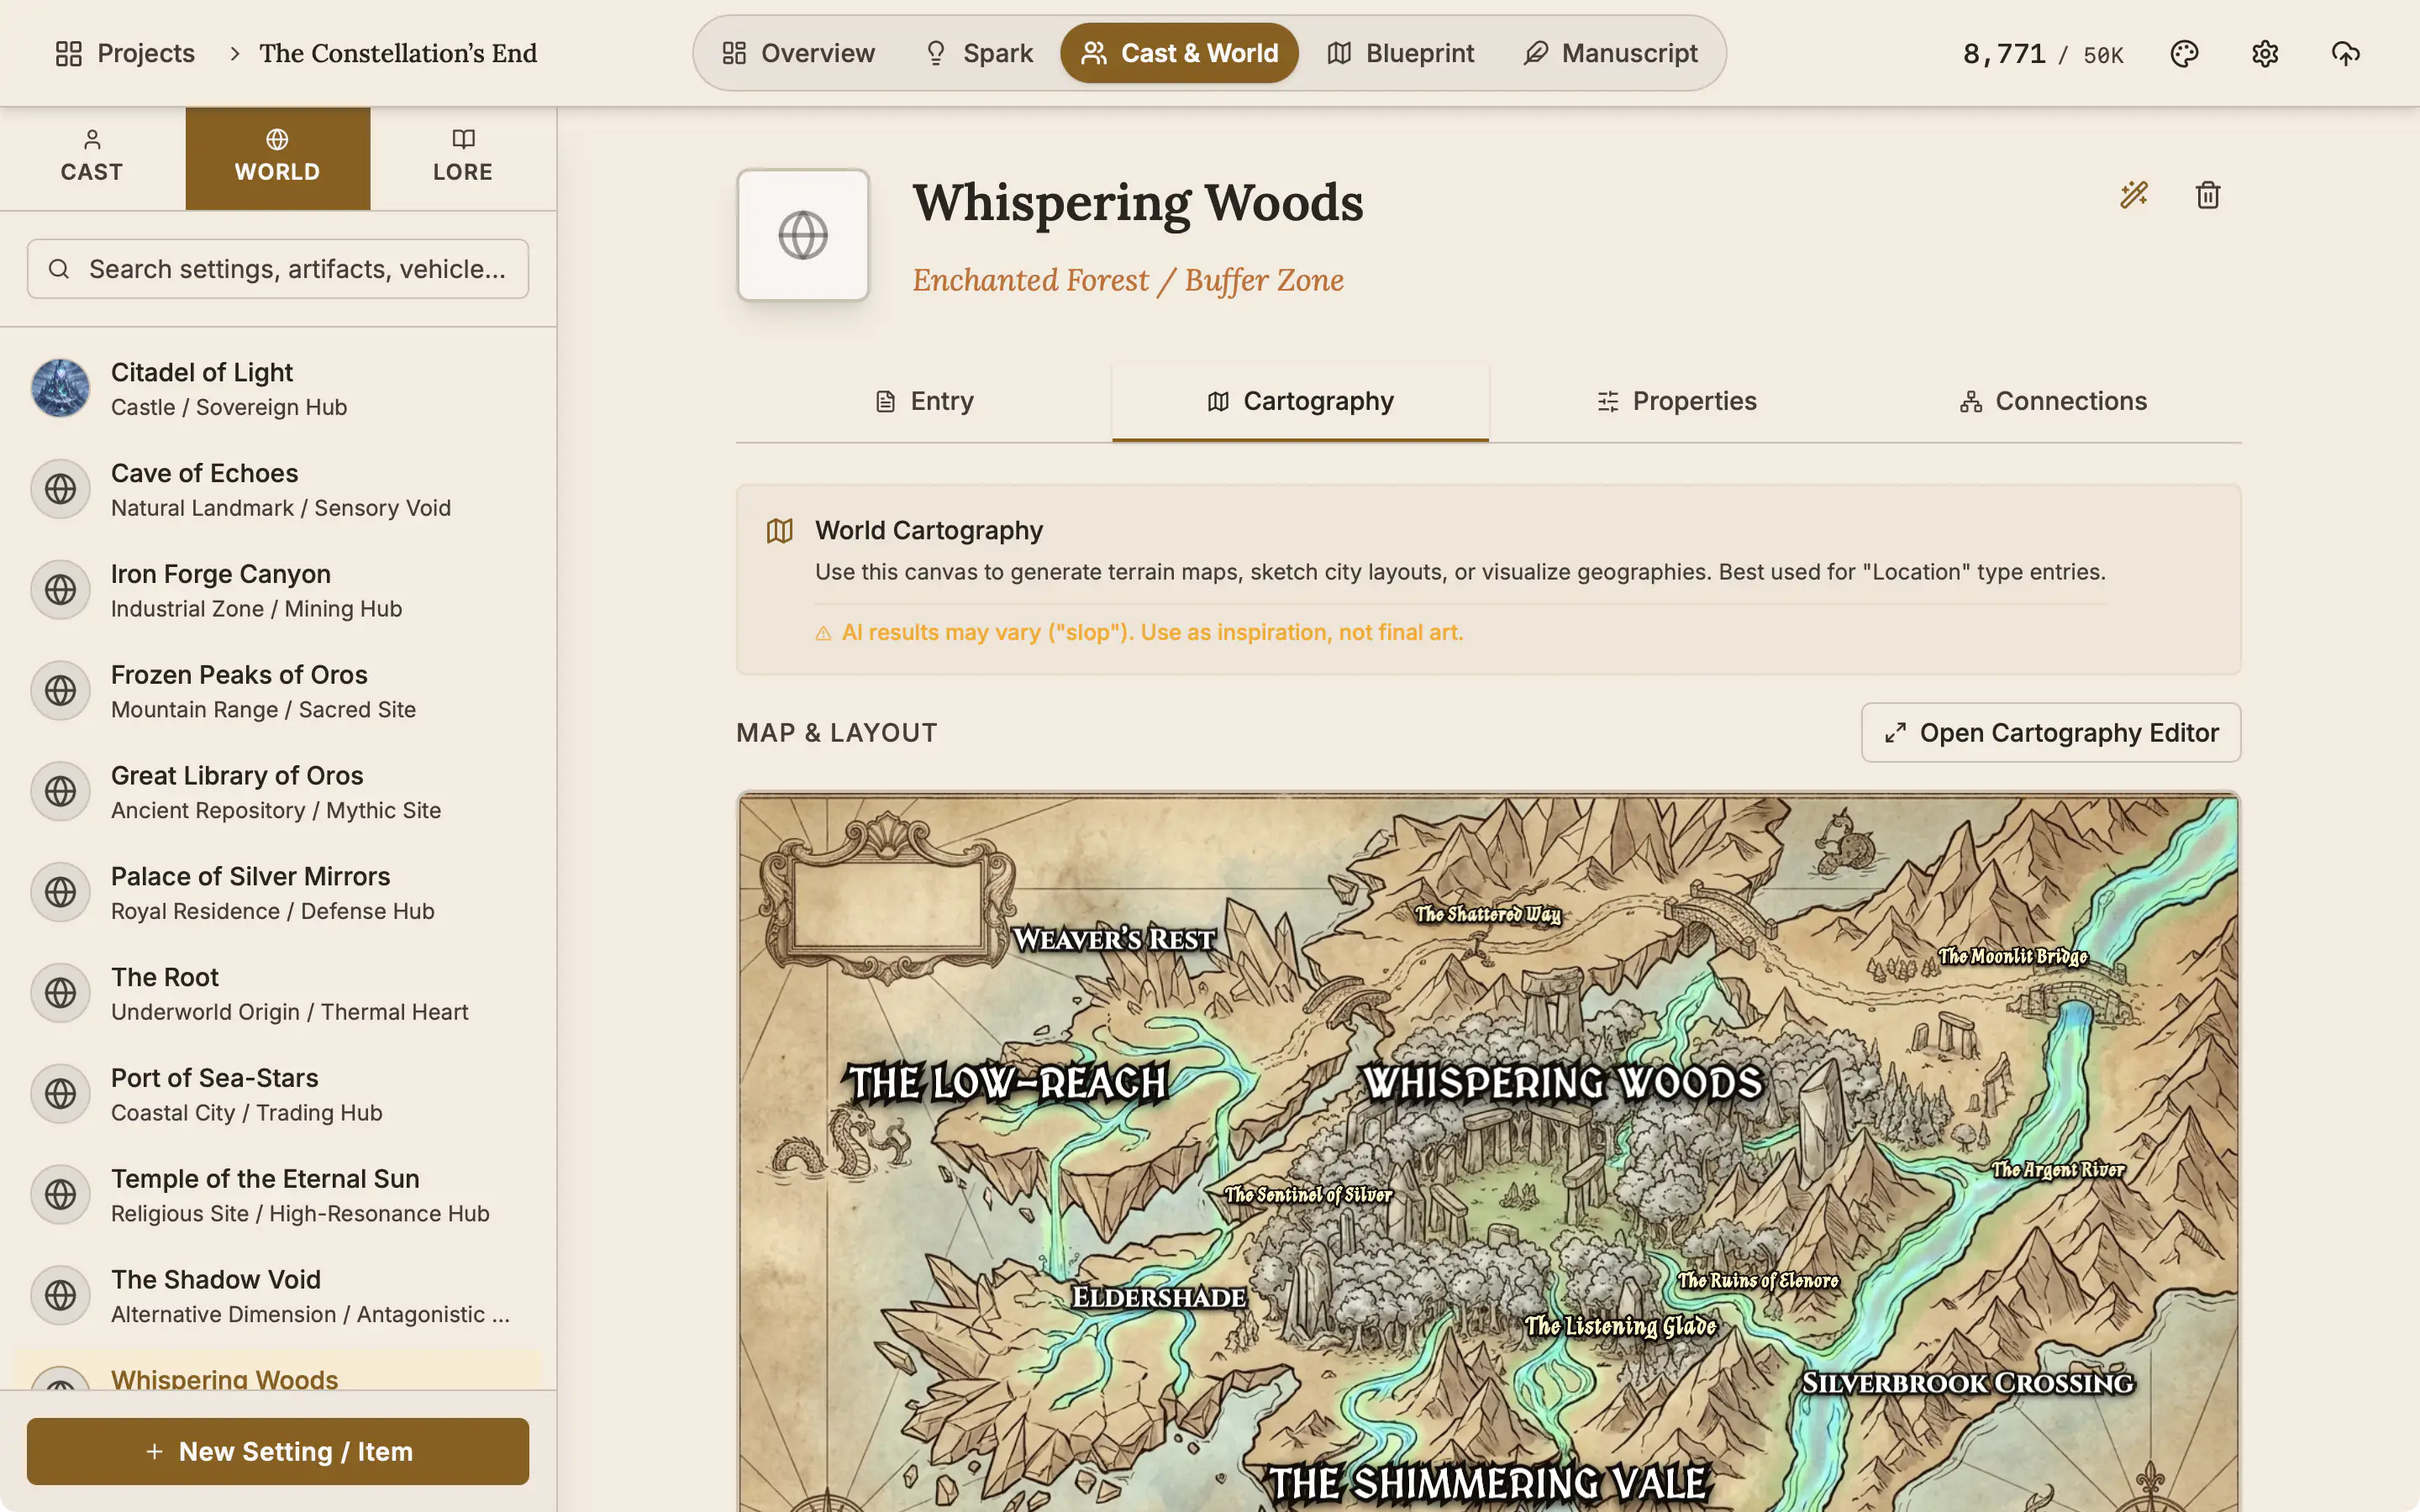The image size is (2420, 1512).
Task: Open the Manuscript tab
Action: pos(1610,53)
